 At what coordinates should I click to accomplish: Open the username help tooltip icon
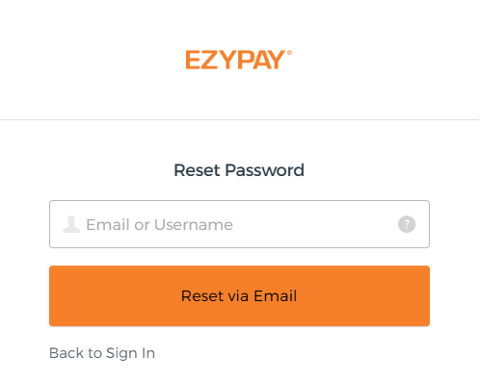pos(406,224)
